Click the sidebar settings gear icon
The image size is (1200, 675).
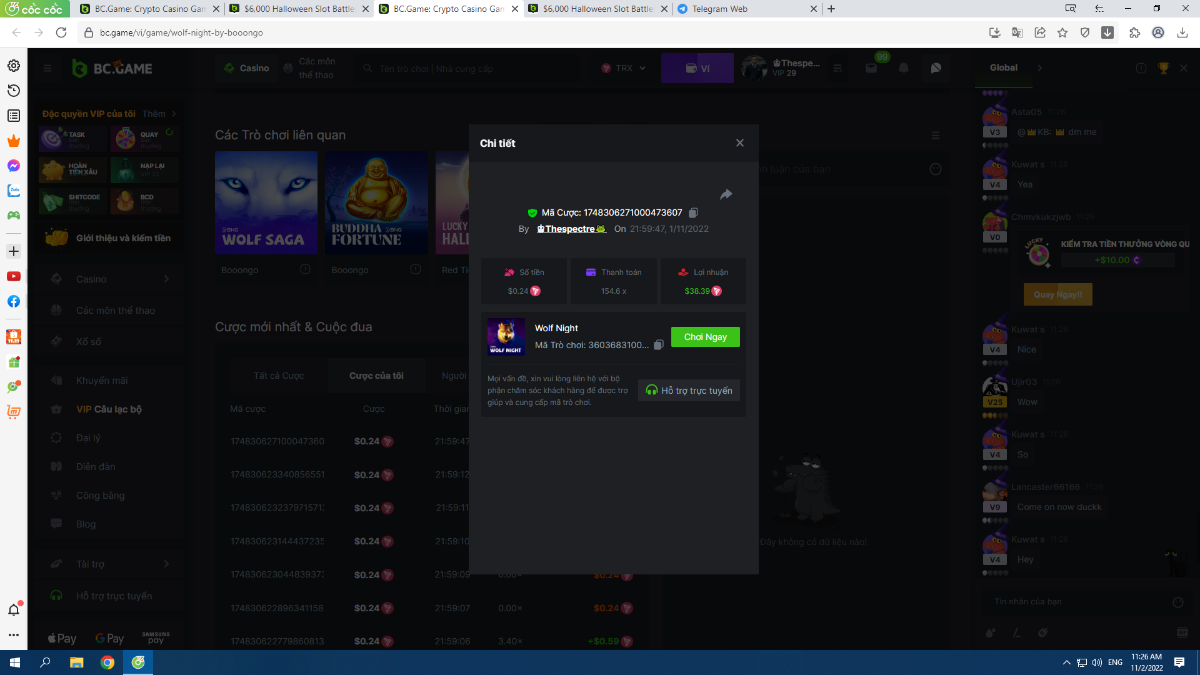pos(14,65)
